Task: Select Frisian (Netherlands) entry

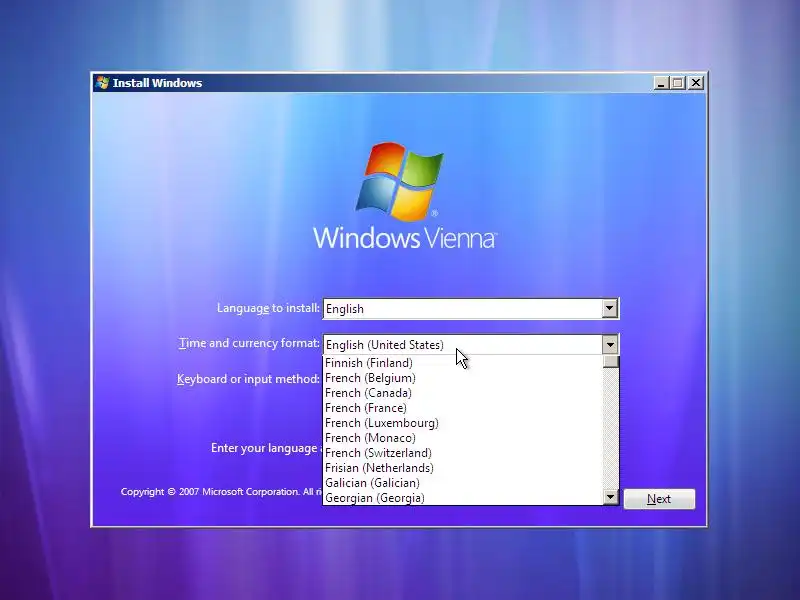Action: pyautogui.click(x=463, y=468)
